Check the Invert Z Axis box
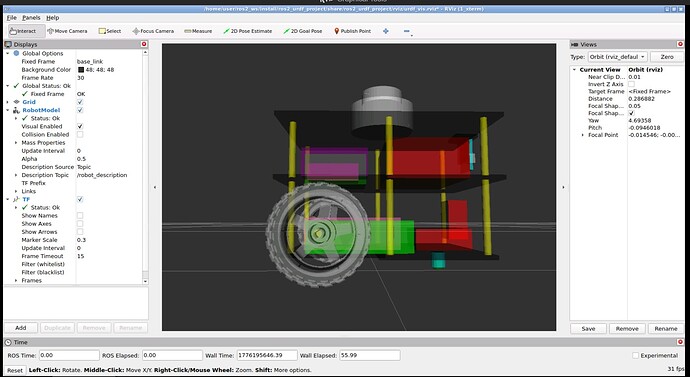Screen dimensions: 690x377 [631, 84]
